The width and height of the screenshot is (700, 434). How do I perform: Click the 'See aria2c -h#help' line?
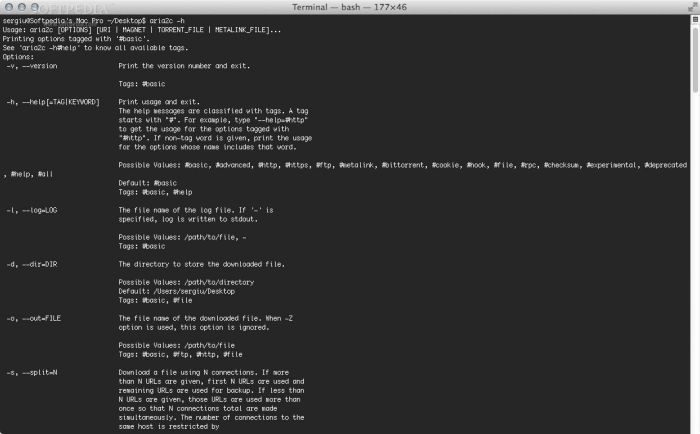pos(96,48)
